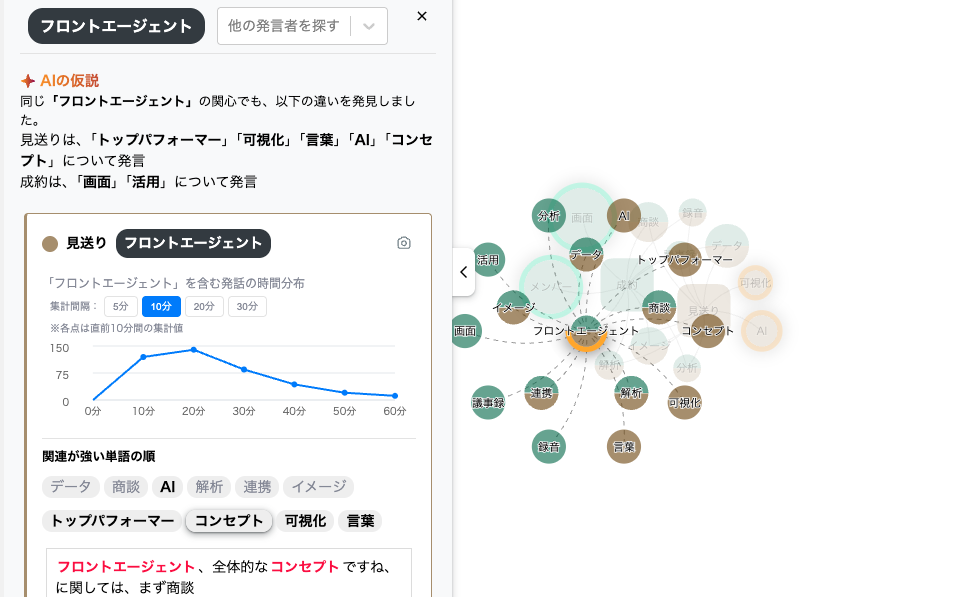Select the トップパフォーマー keyword tag
The height and width of the screenshot is (597, 957).
click(x=112, y=521)
